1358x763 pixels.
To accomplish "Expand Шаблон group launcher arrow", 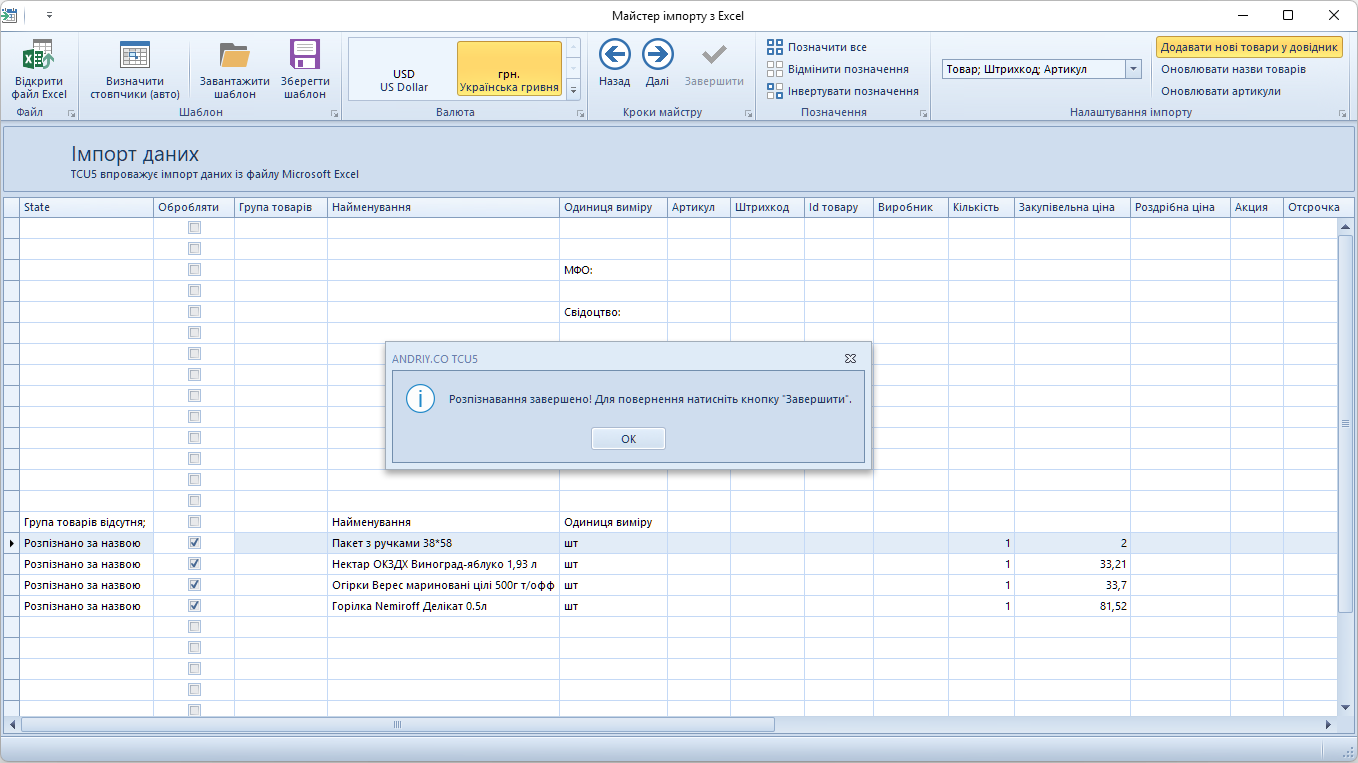I will (334, 115).
